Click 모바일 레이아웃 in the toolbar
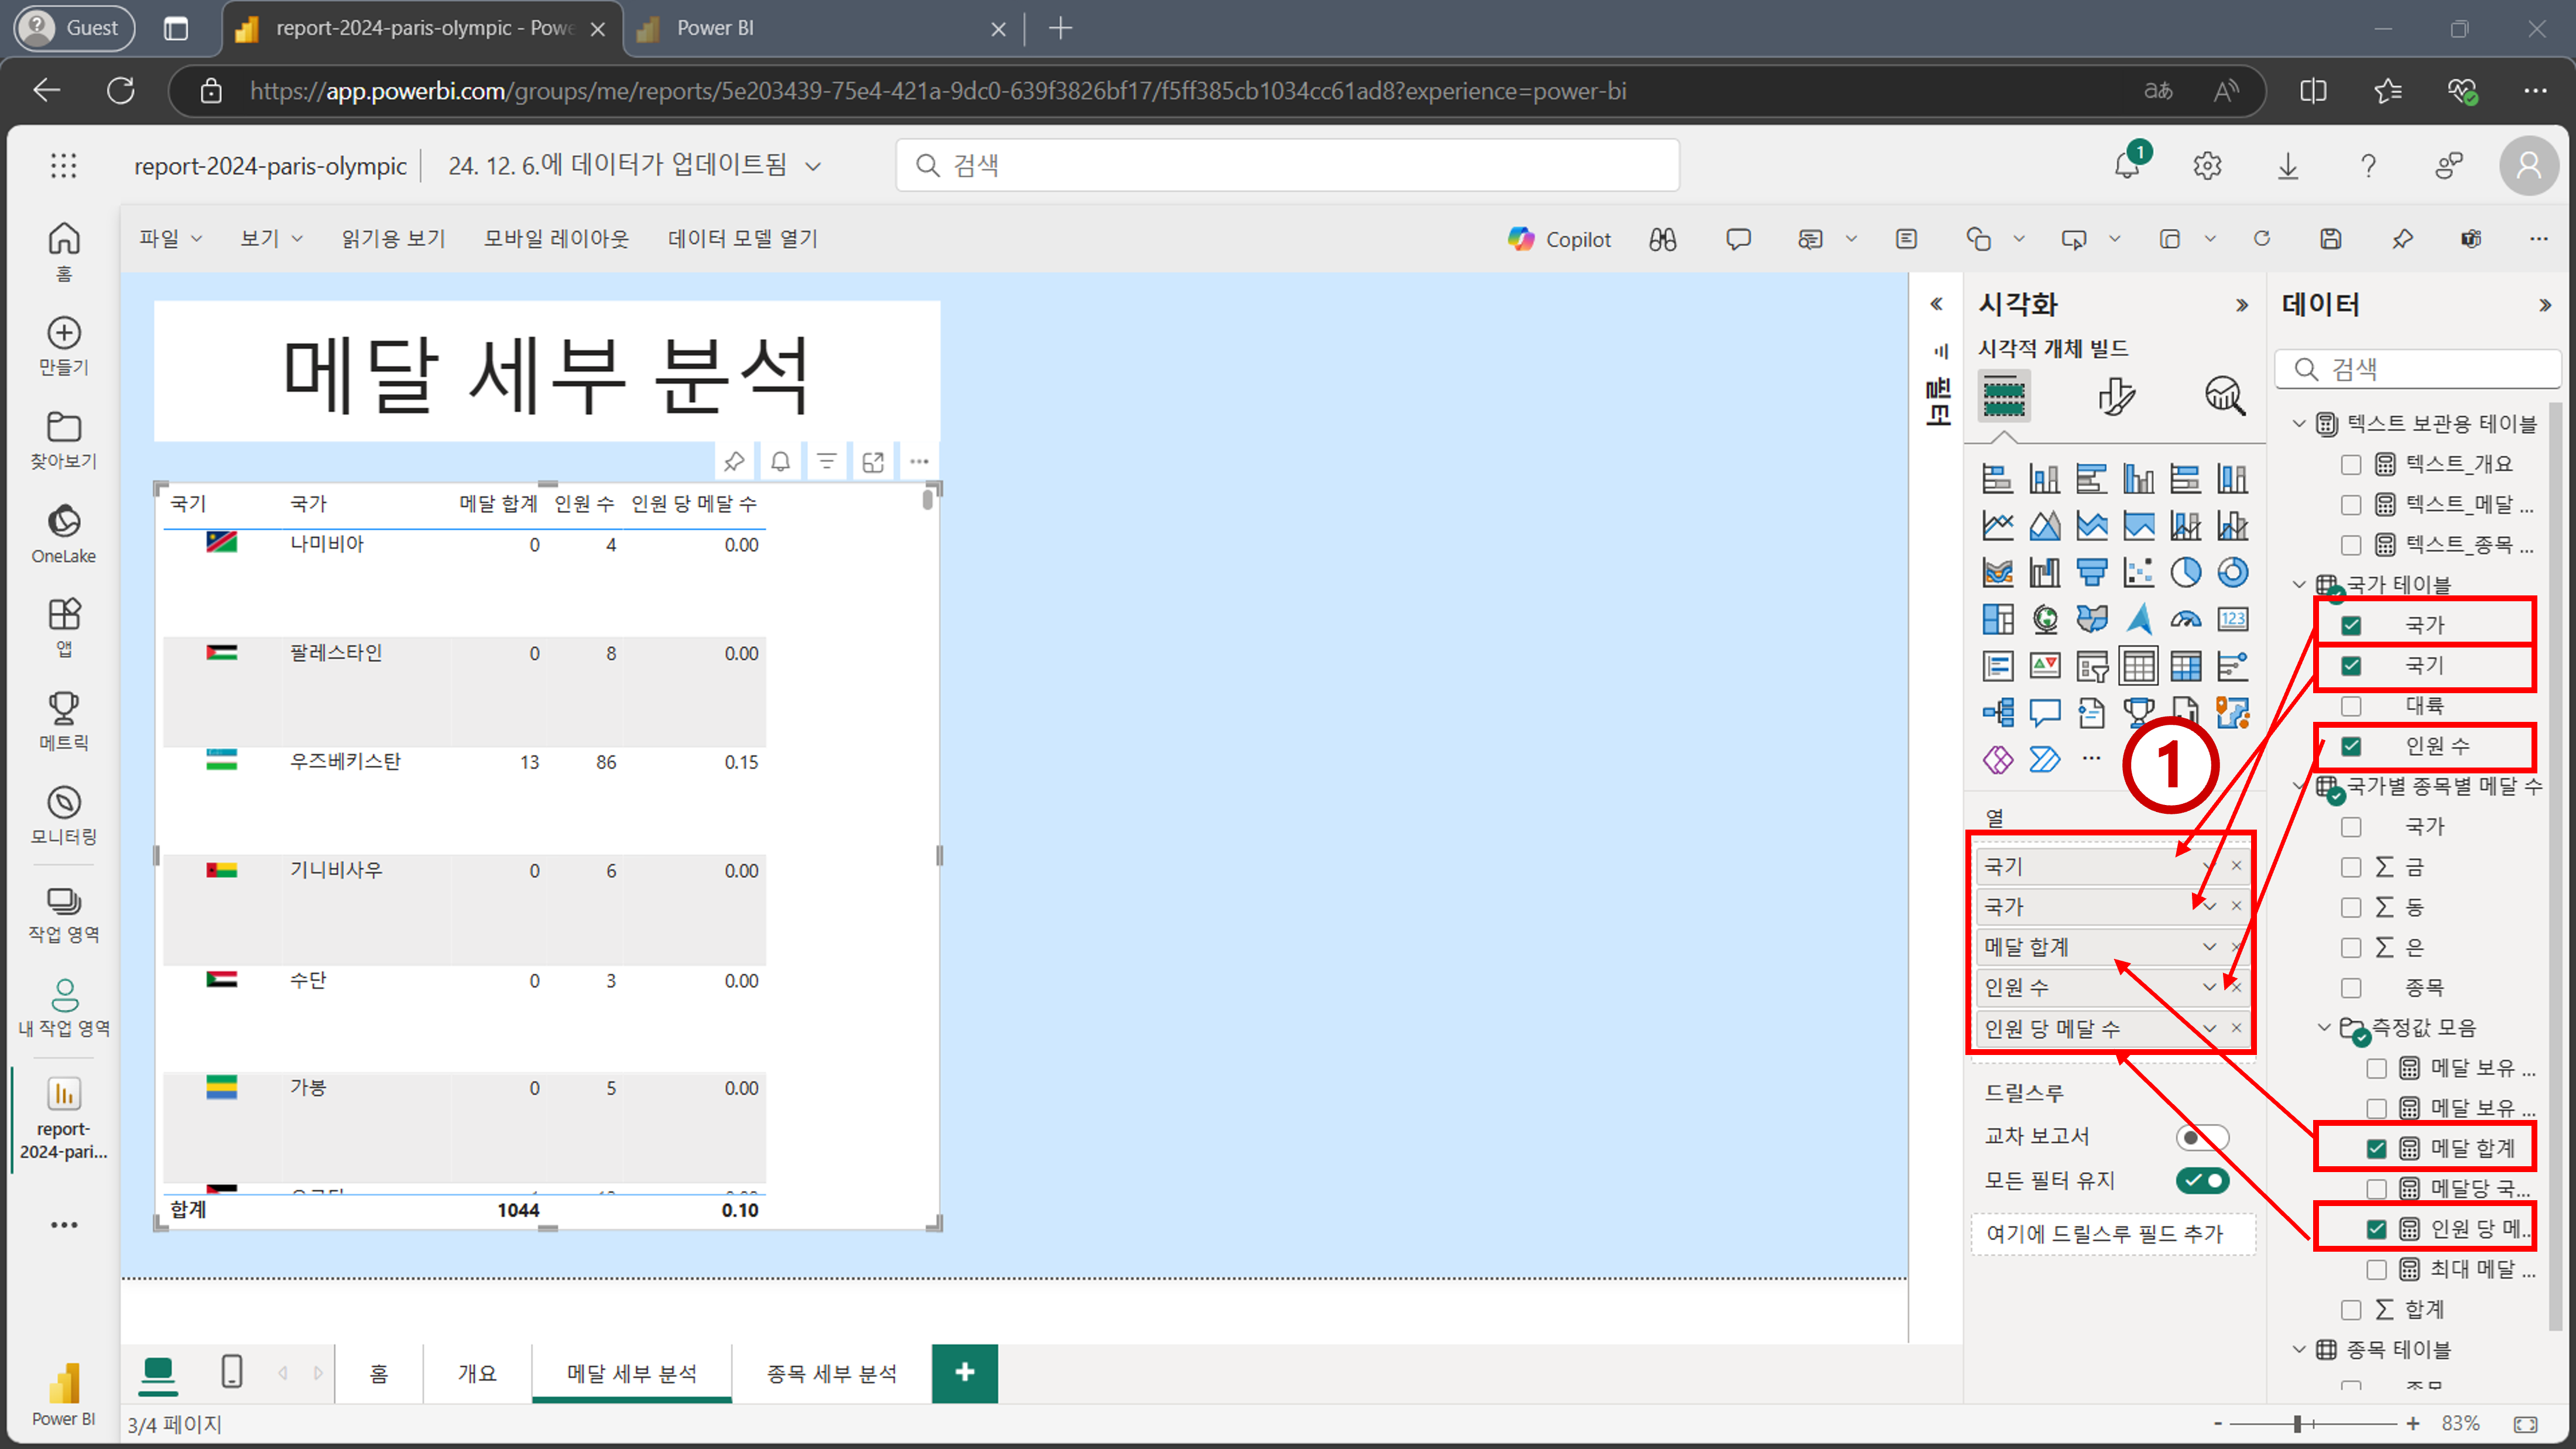The image size is (2576, 1449). [556, 238]
